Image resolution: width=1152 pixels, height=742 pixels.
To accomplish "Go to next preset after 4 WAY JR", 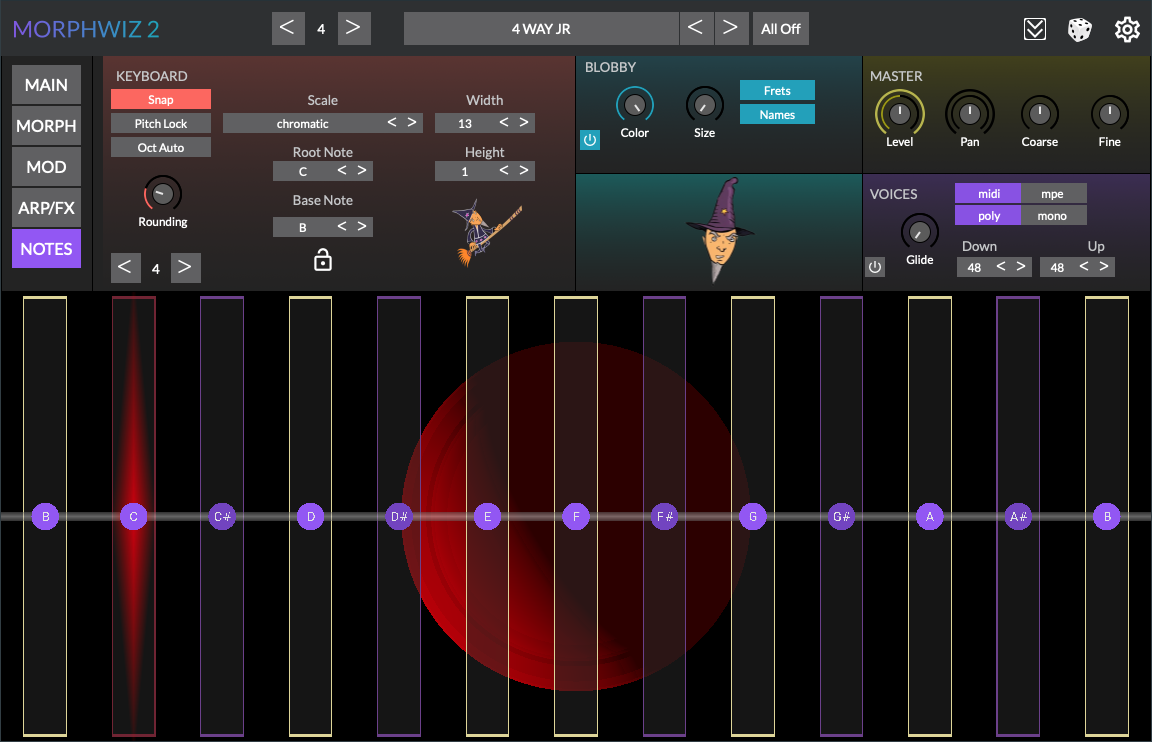I will click(731, 29).
